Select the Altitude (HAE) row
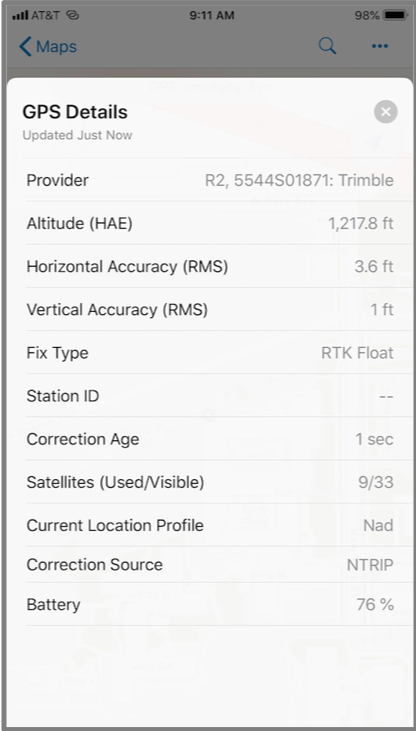This screenshot has height=731, width=416. 210,223
